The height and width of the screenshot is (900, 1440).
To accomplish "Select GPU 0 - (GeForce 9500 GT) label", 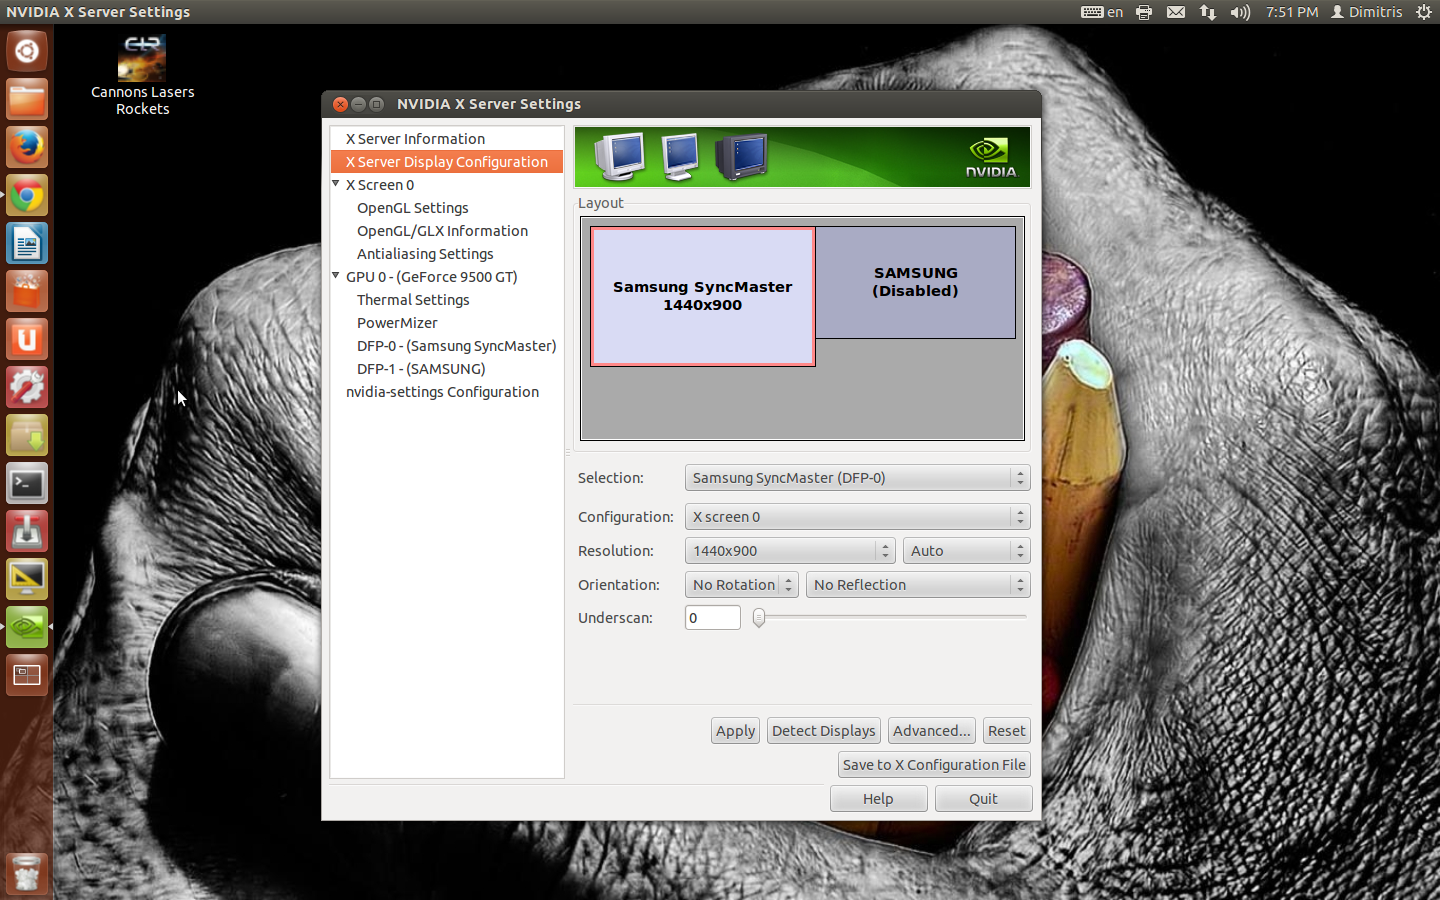I will 432,277.
